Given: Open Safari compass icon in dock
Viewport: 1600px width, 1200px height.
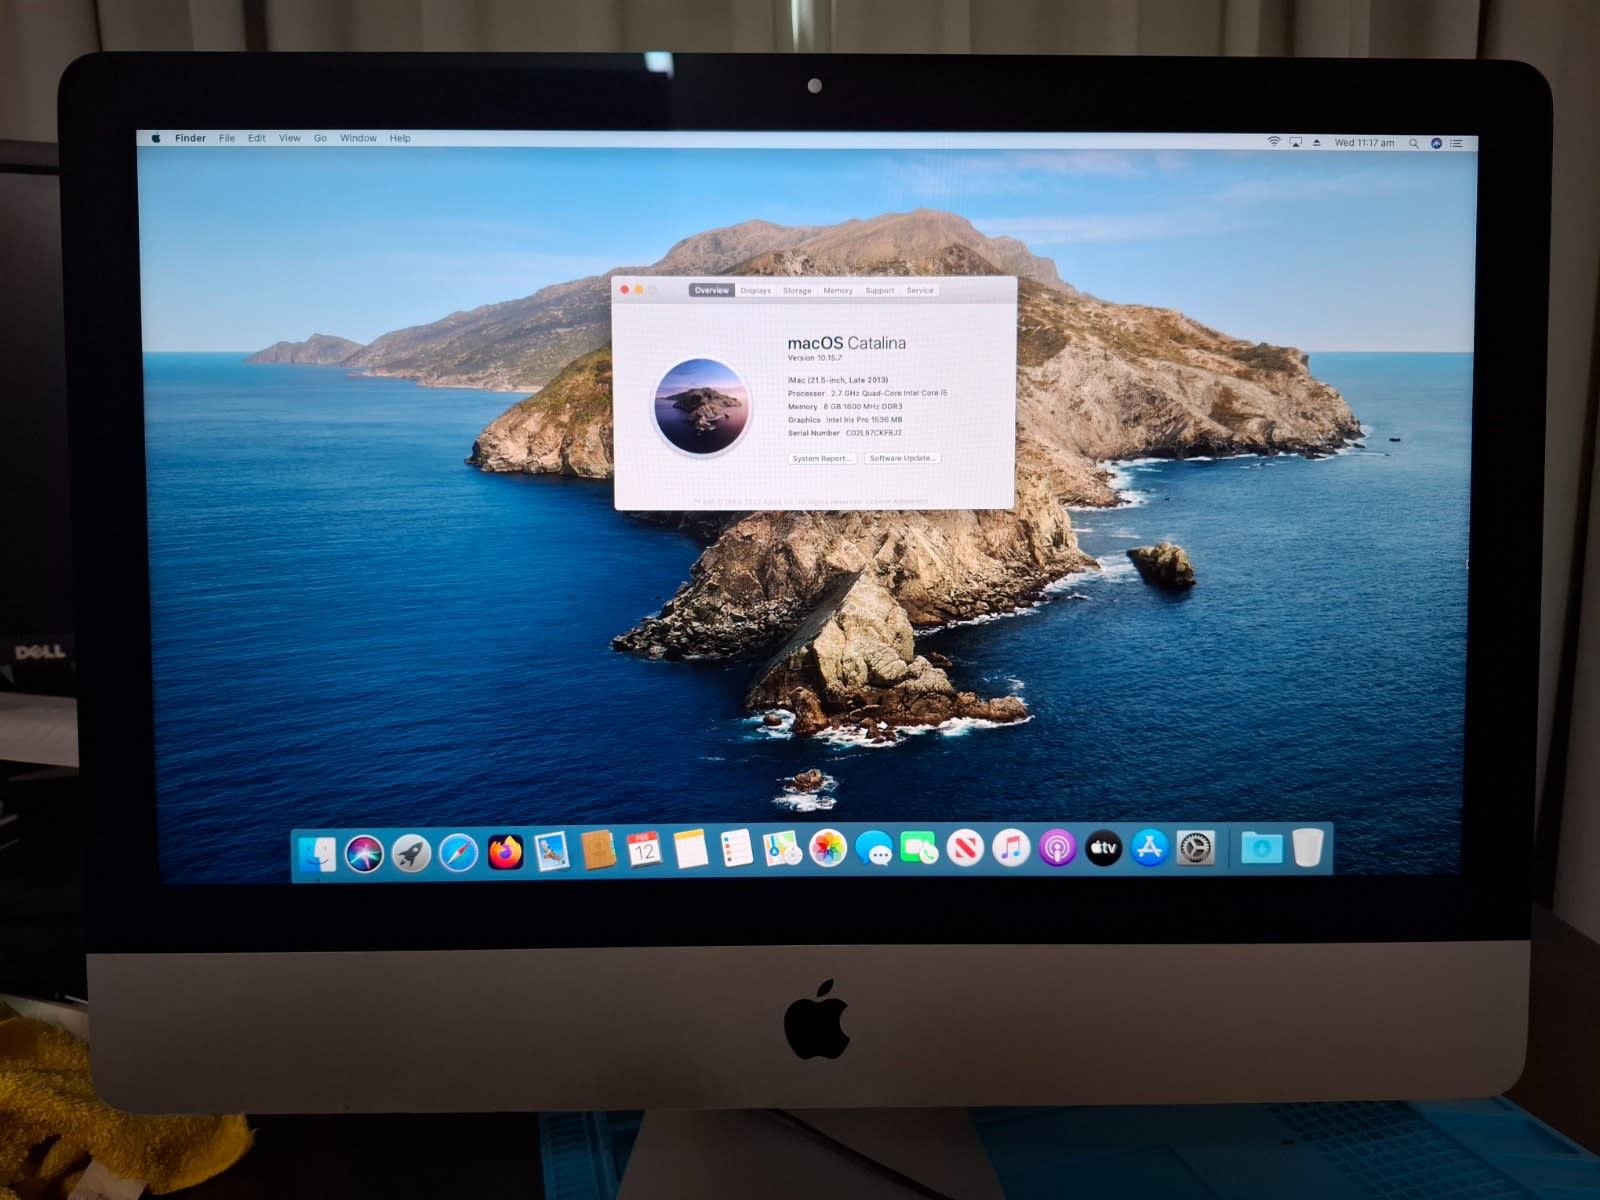Looking at the screenshot, I should pyautogui.click(x=458, y=853).
